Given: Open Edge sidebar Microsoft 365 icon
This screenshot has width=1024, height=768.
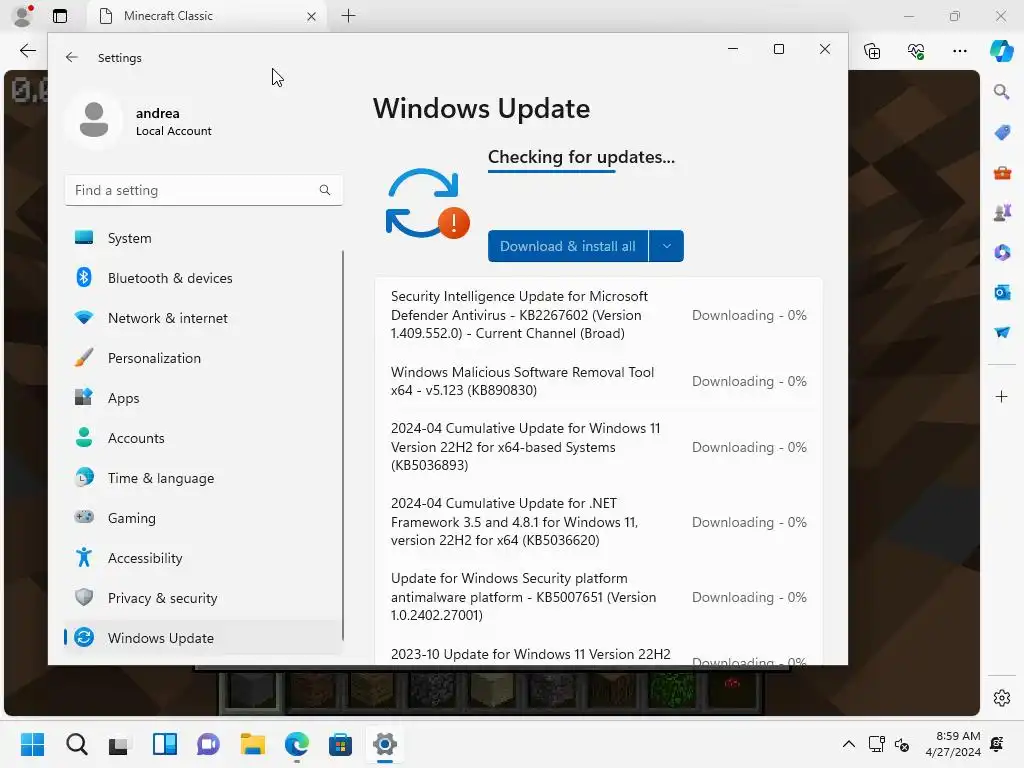Looking at the screenshot, I should (1002, 252).
